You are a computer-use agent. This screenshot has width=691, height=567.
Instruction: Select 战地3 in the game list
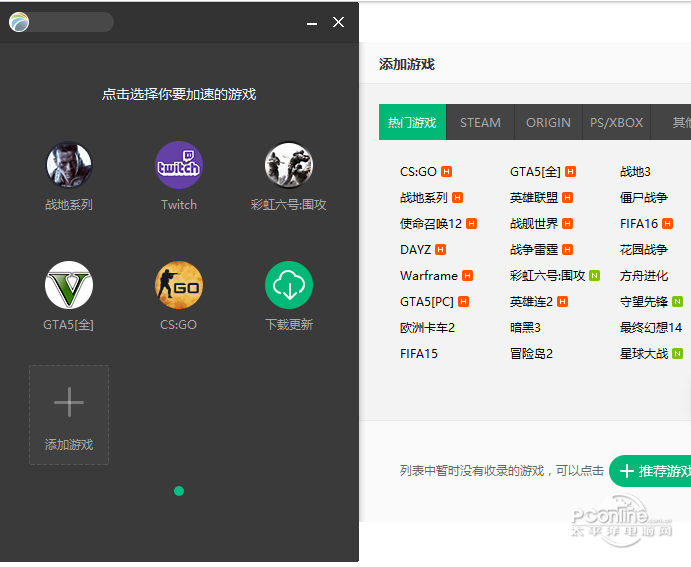coord(635,171)
